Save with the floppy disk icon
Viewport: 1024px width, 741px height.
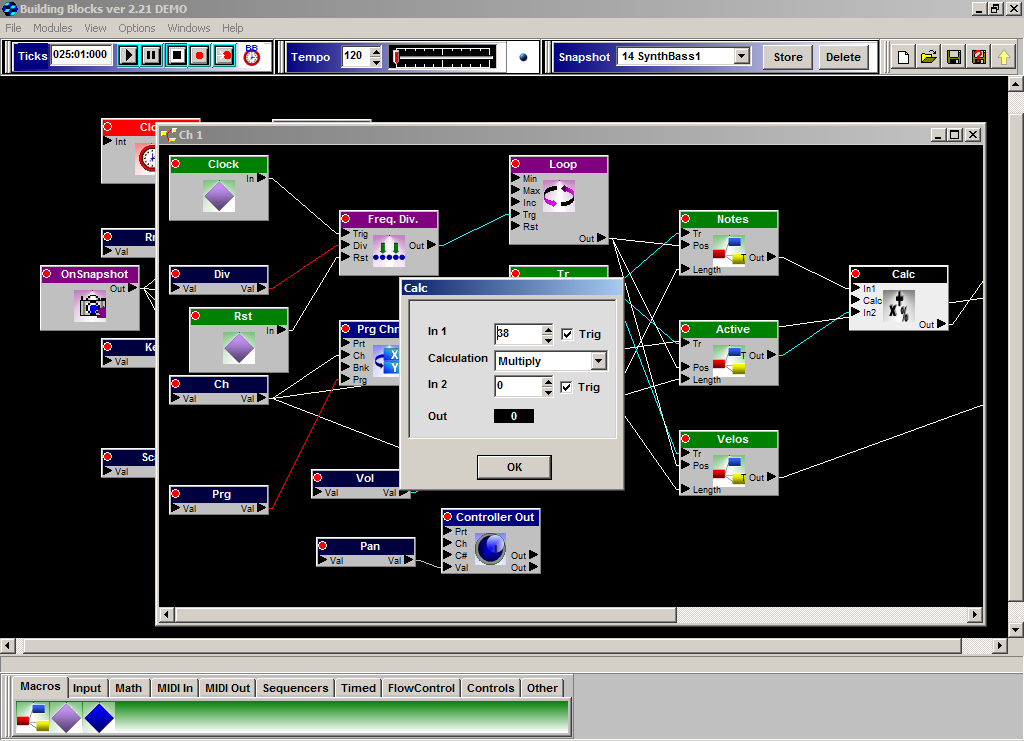(953, 57)
